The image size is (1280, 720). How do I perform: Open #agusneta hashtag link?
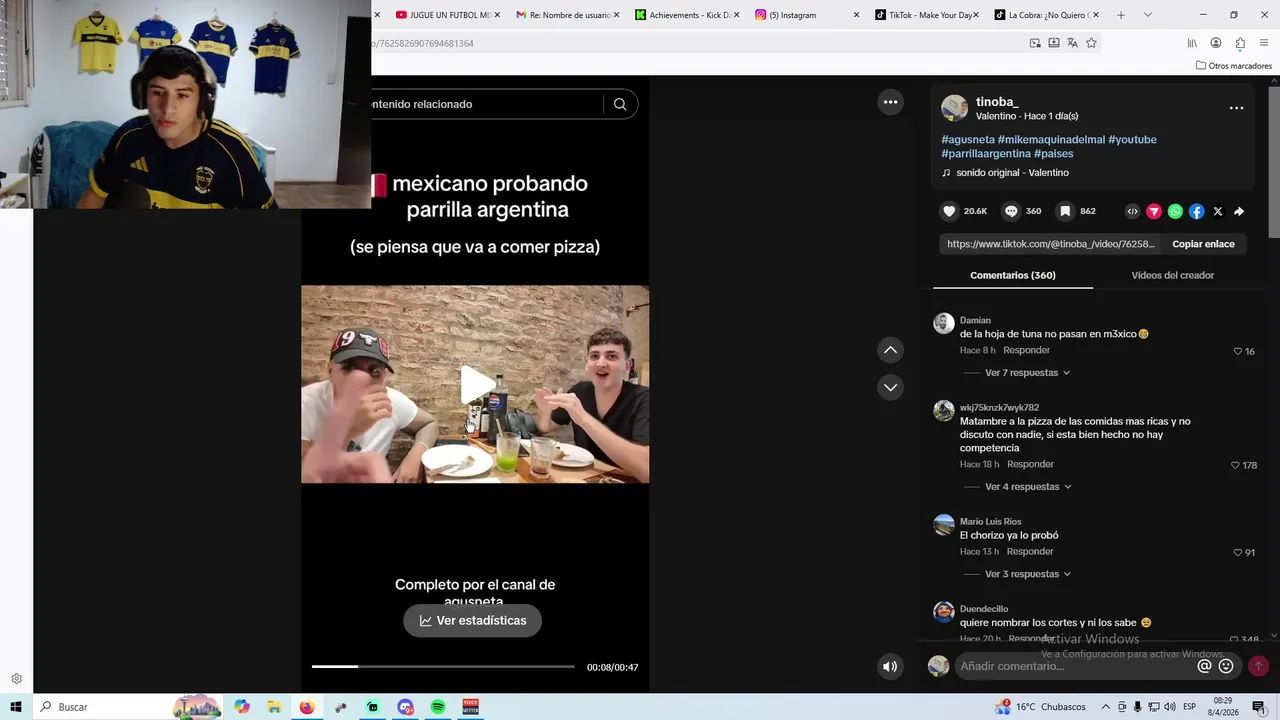click(967, 140)
